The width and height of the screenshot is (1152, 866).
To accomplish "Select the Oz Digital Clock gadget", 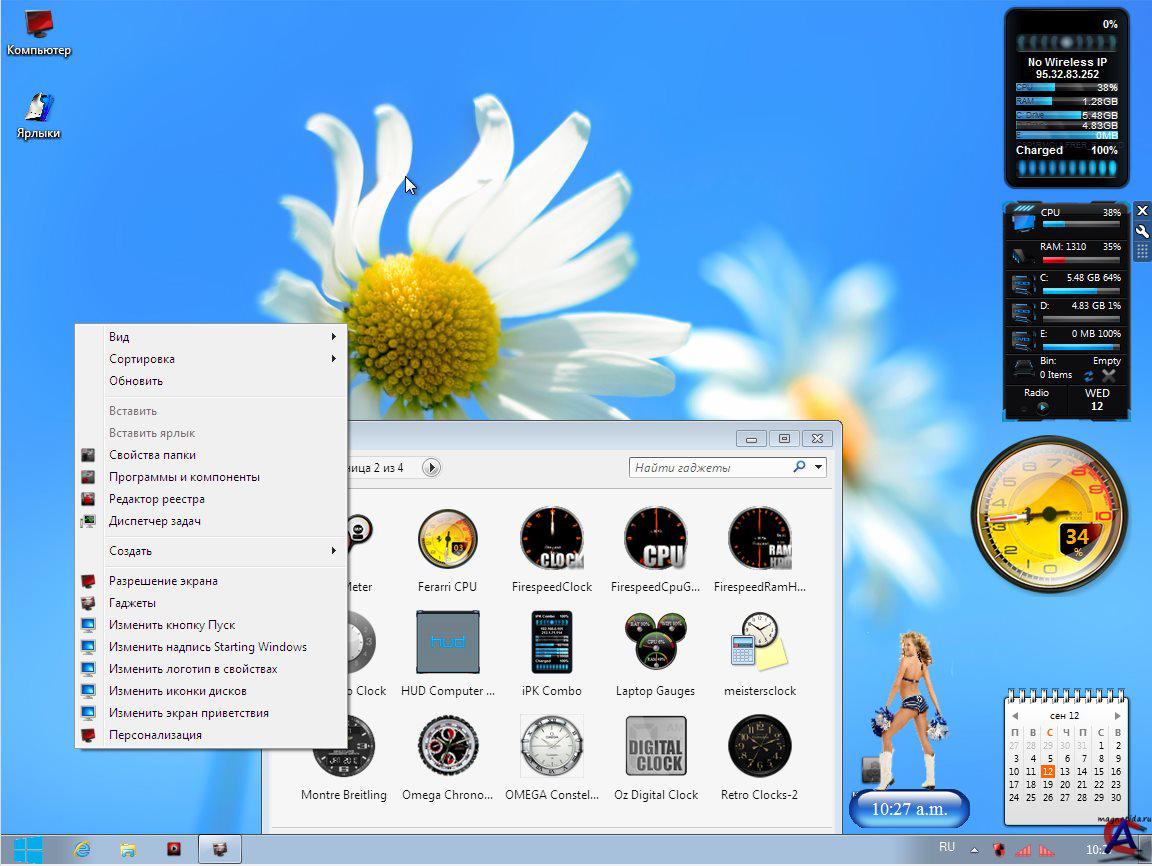I will pyautogui.click(x=655, y=747).
